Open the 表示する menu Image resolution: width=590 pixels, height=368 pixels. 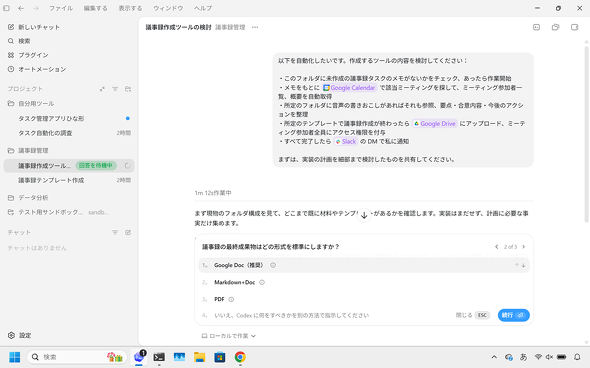tap(130, 8)
